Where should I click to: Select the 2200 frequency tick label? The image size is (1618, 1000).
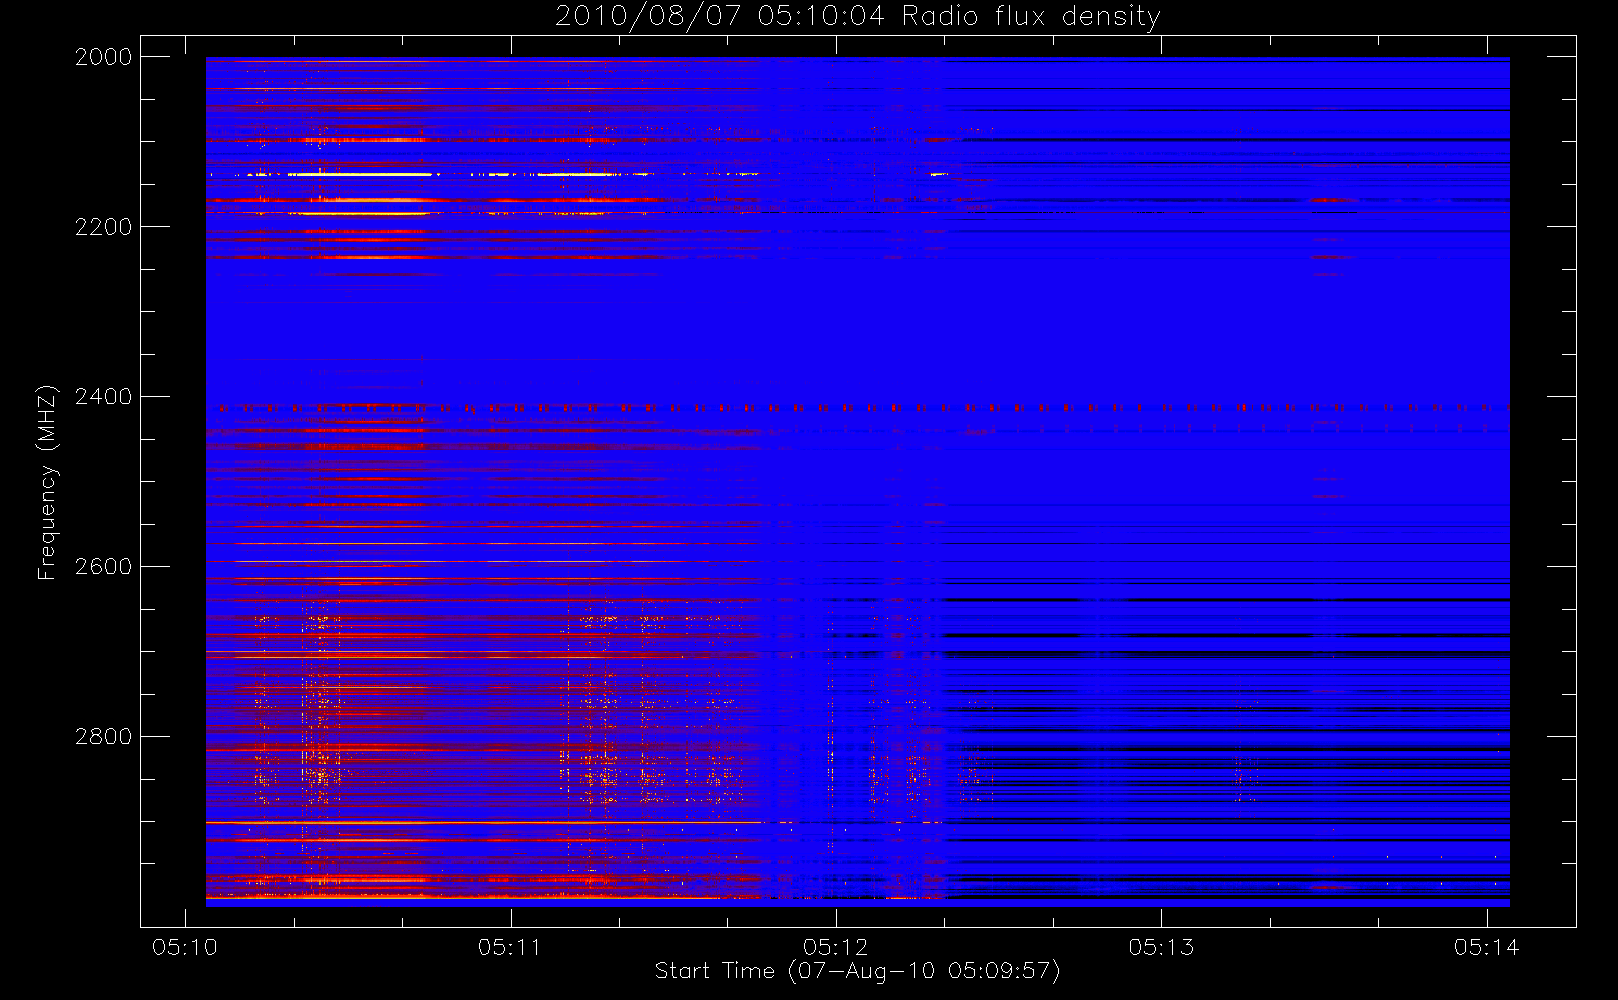[x=103, y=227]
